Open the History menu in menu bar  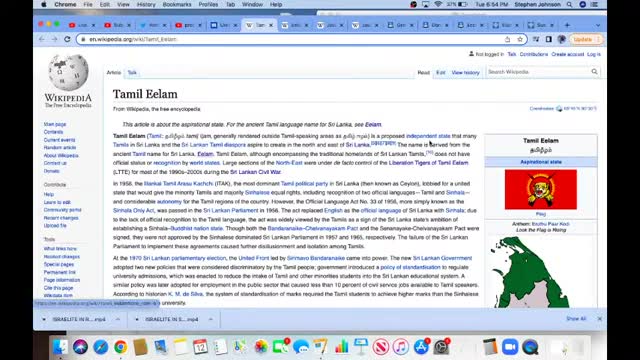click(x=146, y=4)
